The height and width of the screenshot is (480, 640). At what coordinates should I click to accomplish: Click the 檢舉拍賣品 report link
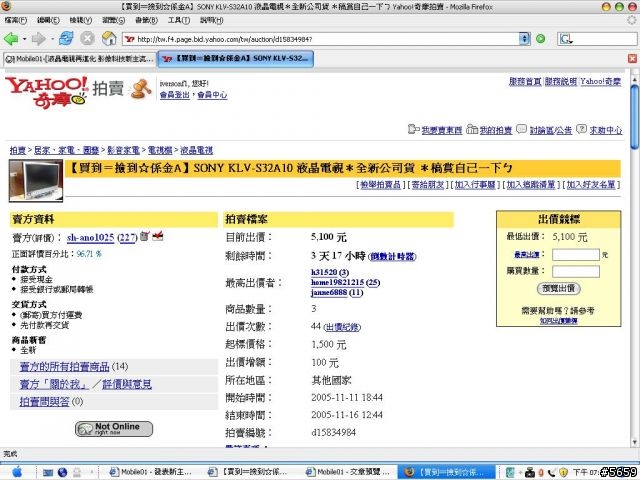pos(380,185)
